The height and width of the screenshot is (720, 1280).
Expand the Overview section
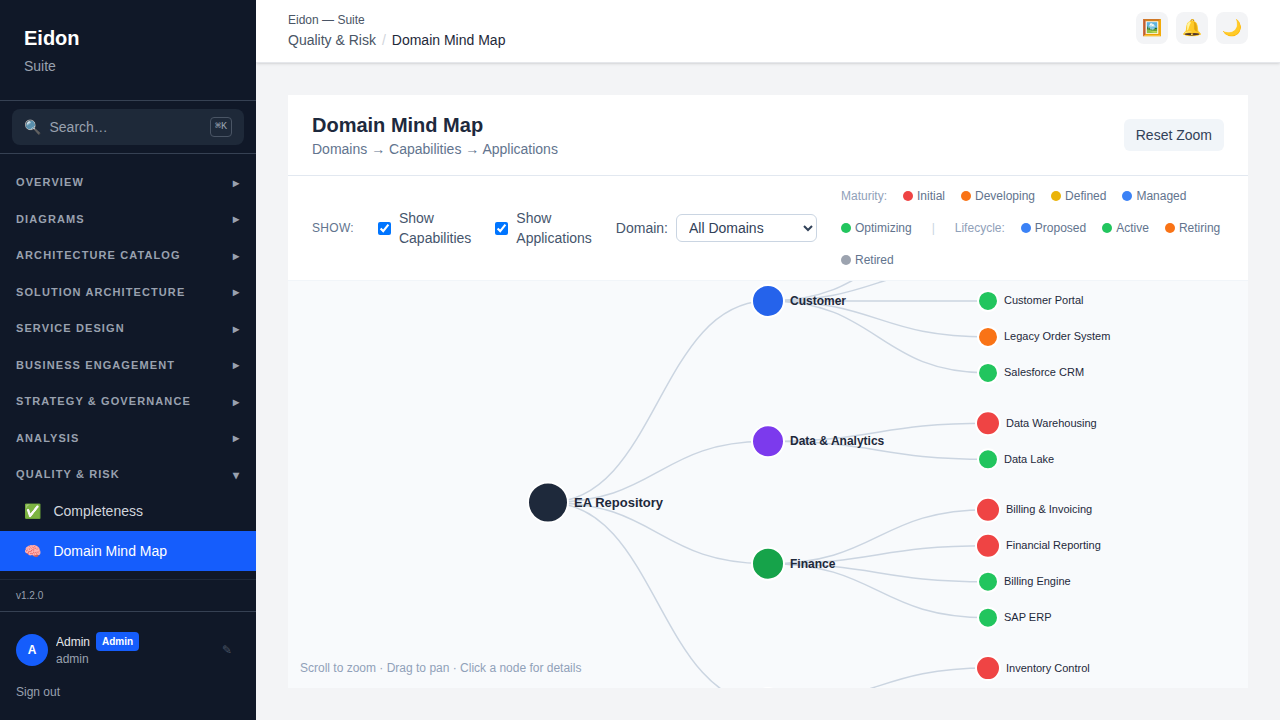(x=128, y=183)
